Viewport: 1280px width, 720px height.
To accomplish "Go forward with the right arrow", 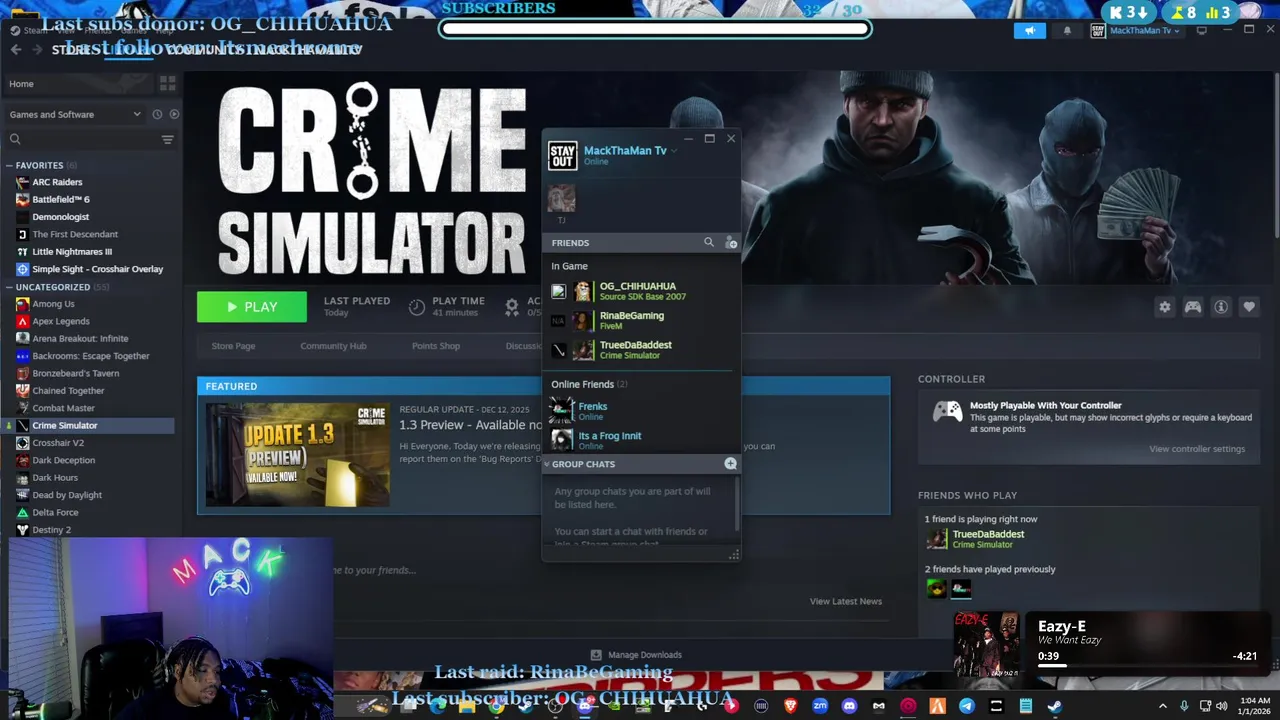I will [37, 49].
